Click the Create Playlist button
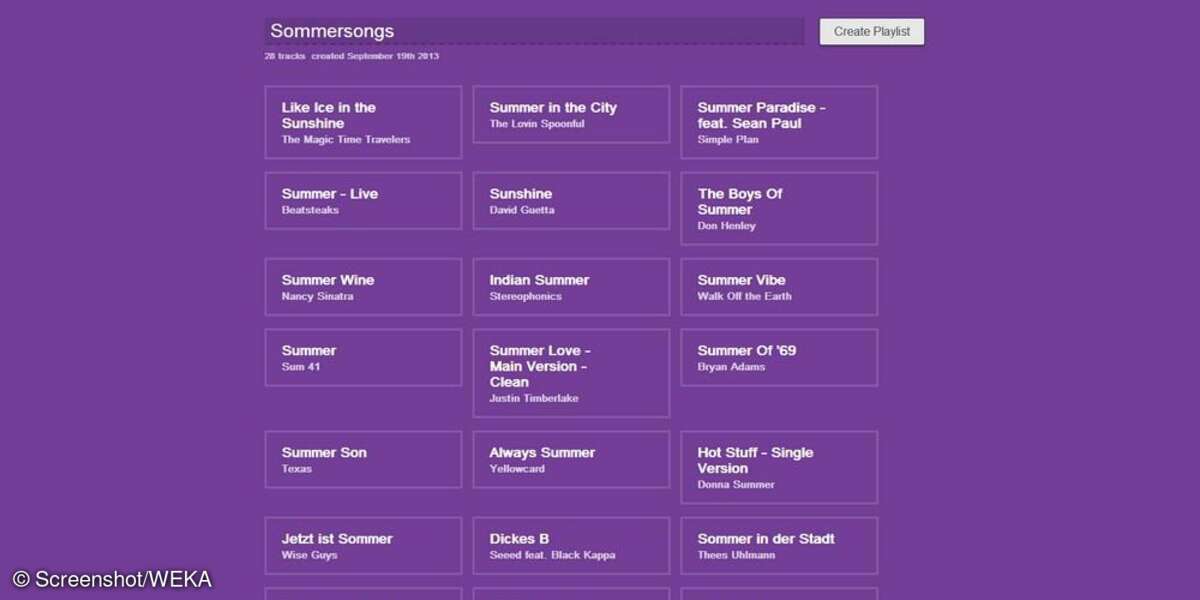The image size is (1200, 600). point(872,31)
